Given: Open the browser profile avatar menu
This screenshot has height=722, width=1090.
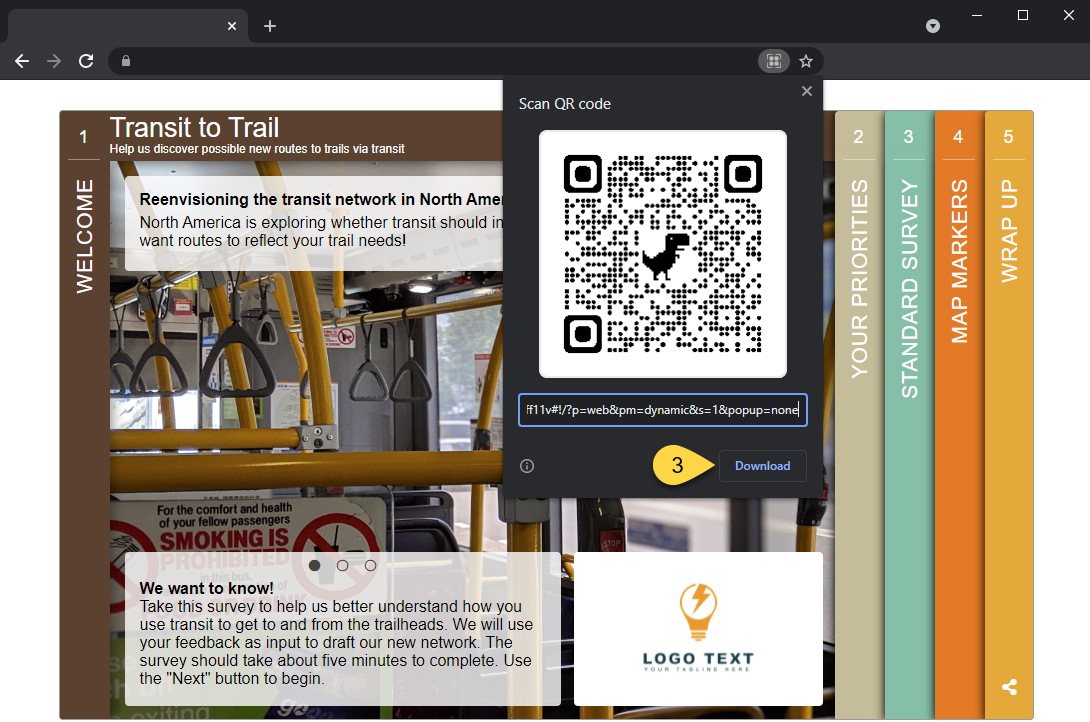Looking at the screenshot, I should point(932,26).
